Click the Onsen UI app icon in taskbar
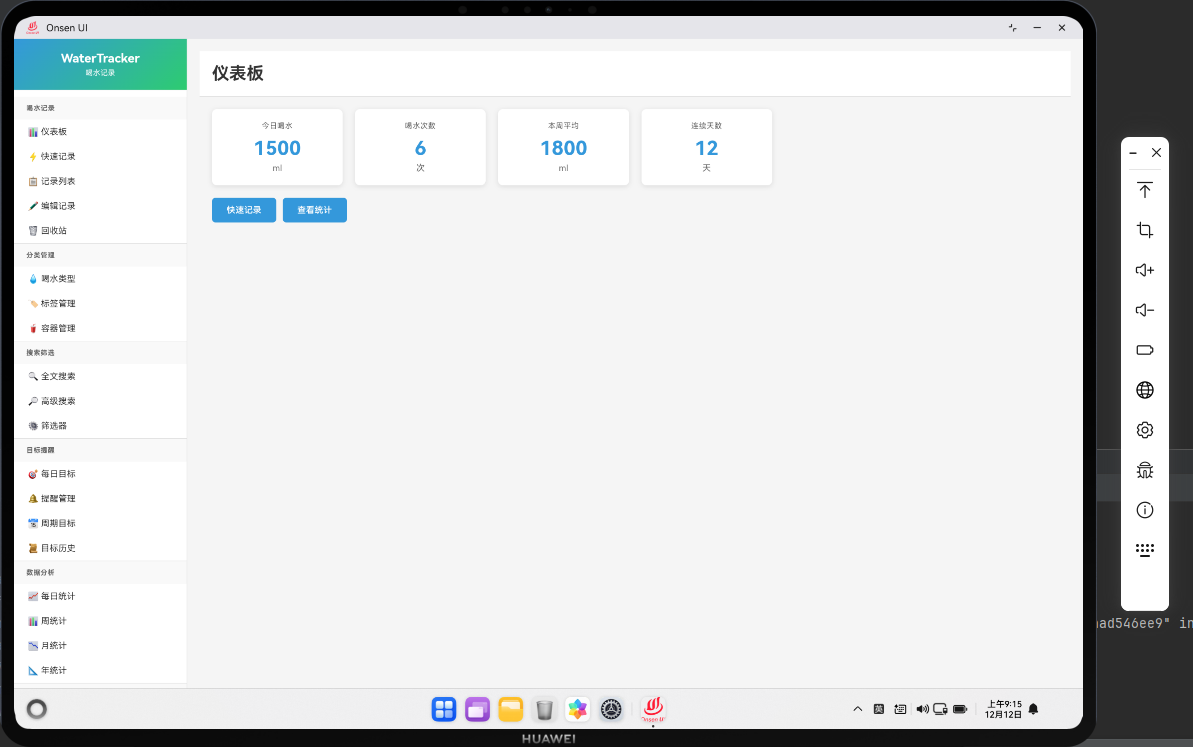Screen dimensions: 1193x747 pyautogui.click(x=652, y=709)
